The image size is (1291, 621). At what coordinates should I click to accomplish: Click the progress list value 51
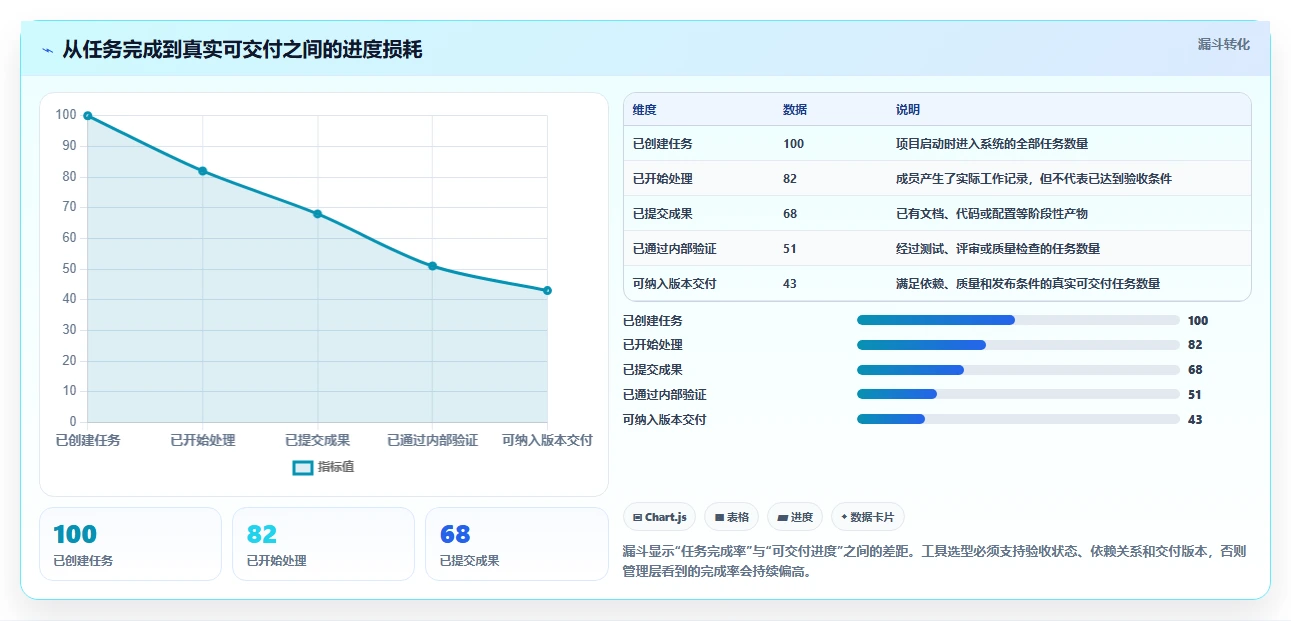coord(1195,395)
